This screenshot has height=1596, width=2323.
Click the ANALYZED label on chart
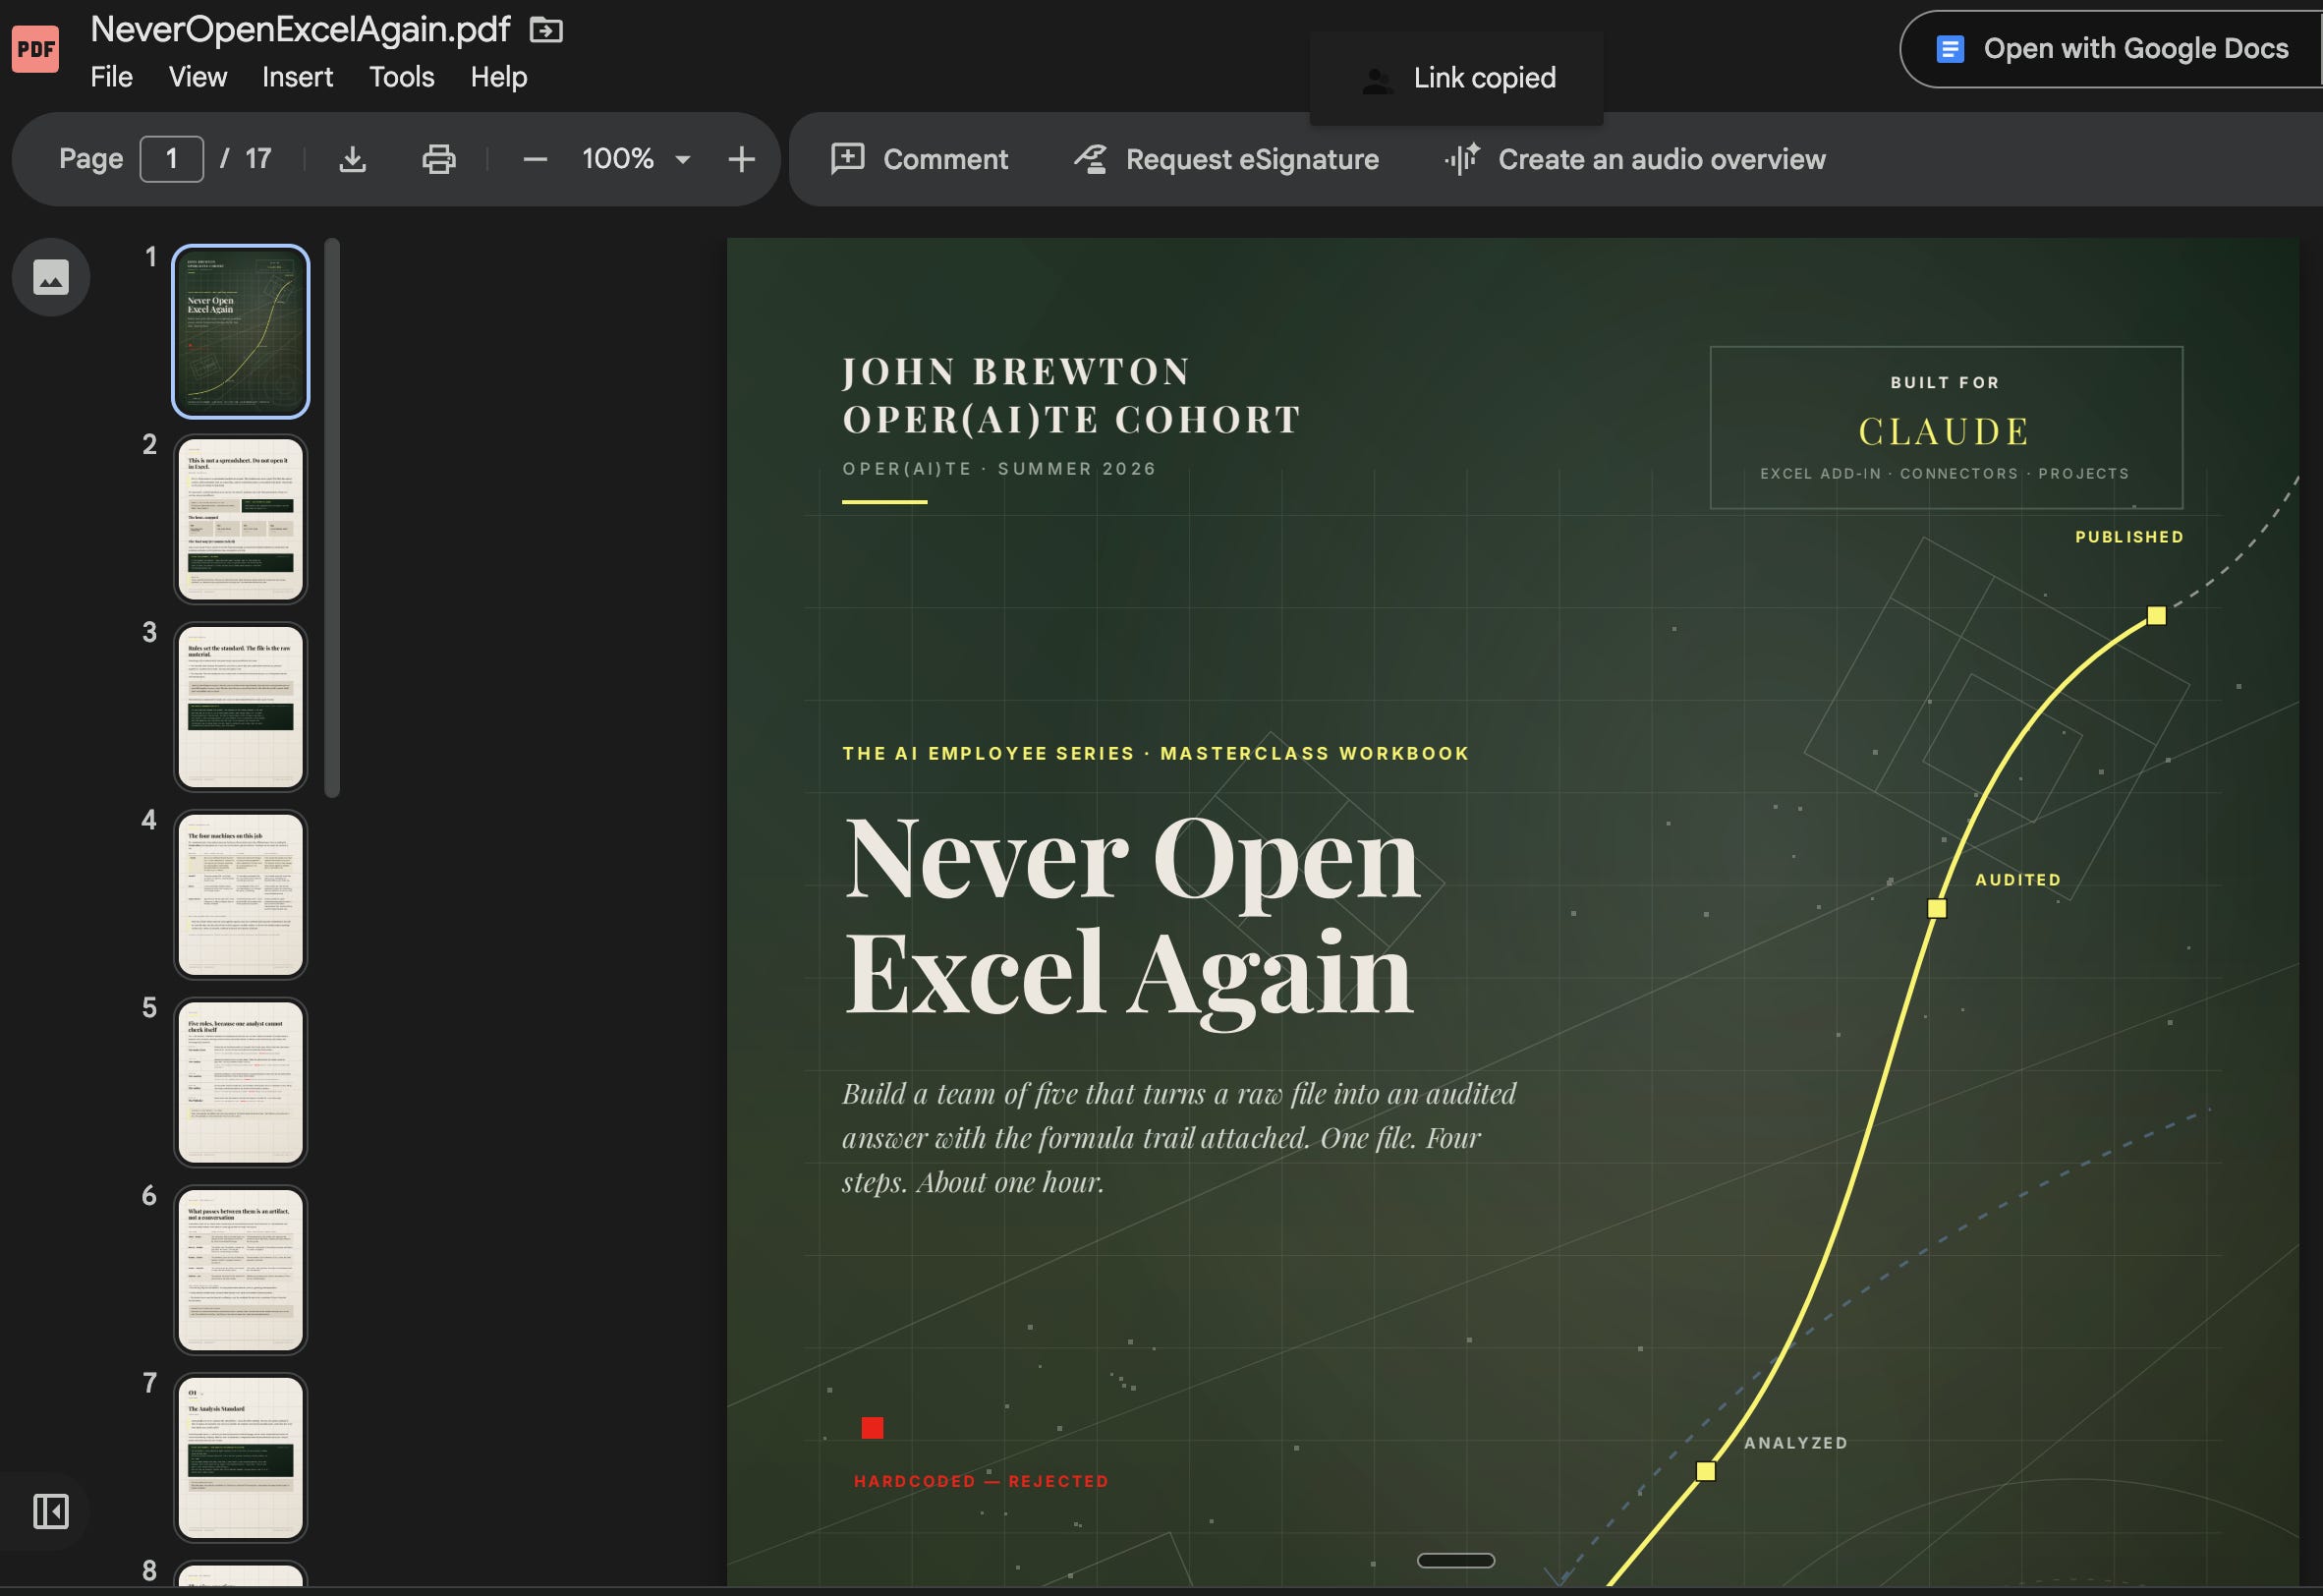click(x=1796, y=1443)
